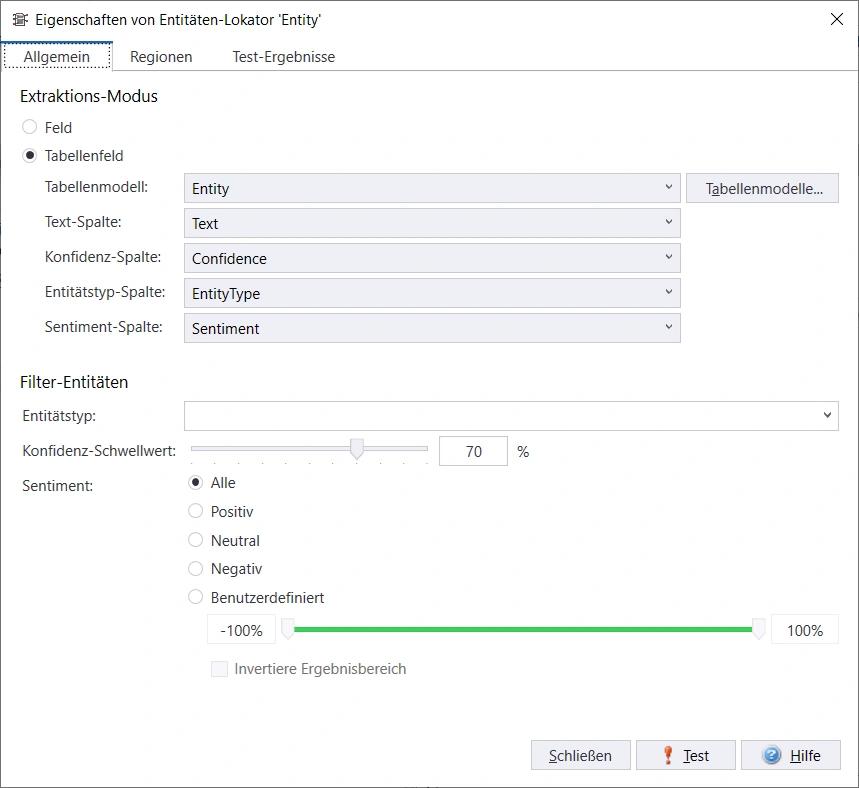Click the -100% minimum sentiment field
The image size is (859, 788).
click(241, 630)
